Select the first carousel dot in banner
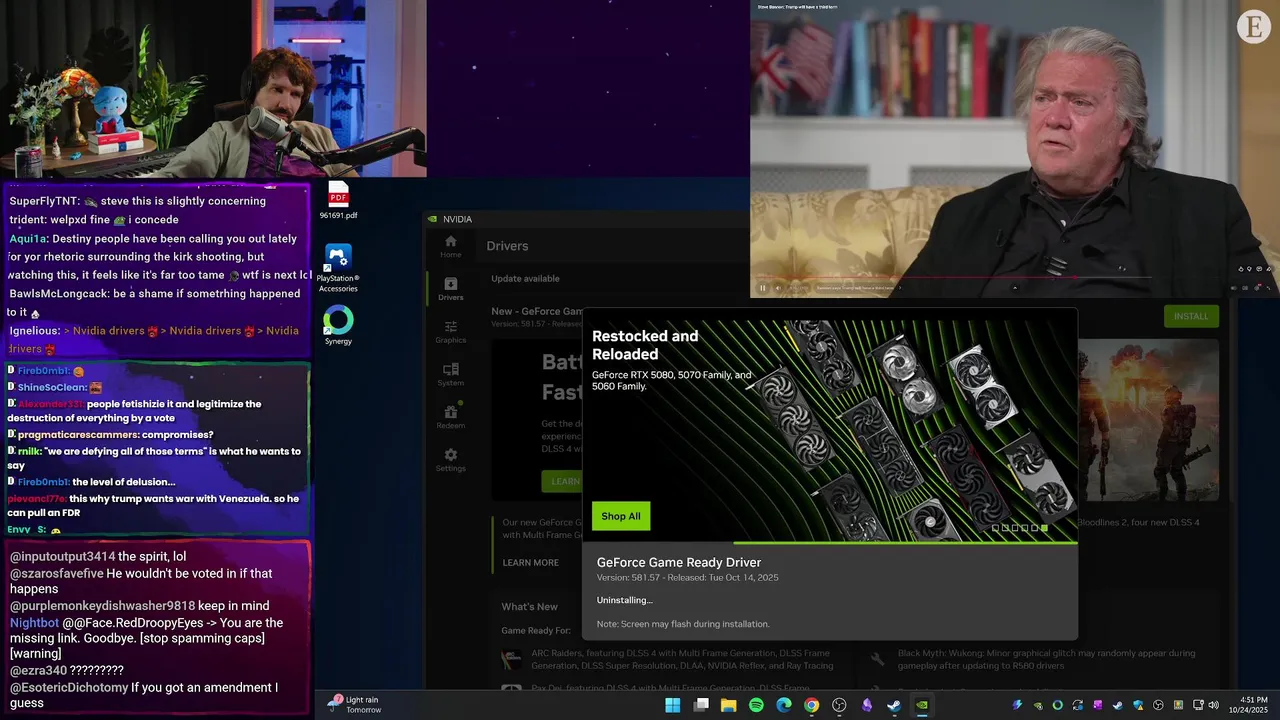 tap(995, 528)
